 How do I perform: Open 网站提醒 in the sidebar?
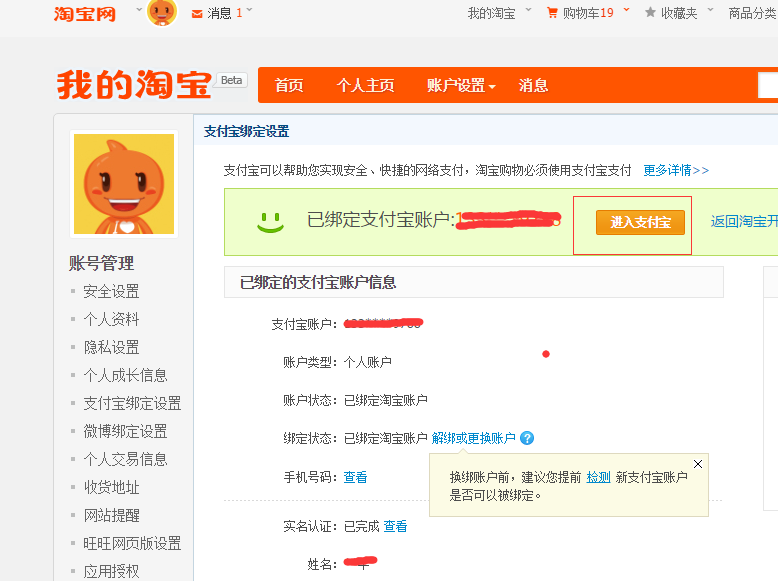point(111,516)
